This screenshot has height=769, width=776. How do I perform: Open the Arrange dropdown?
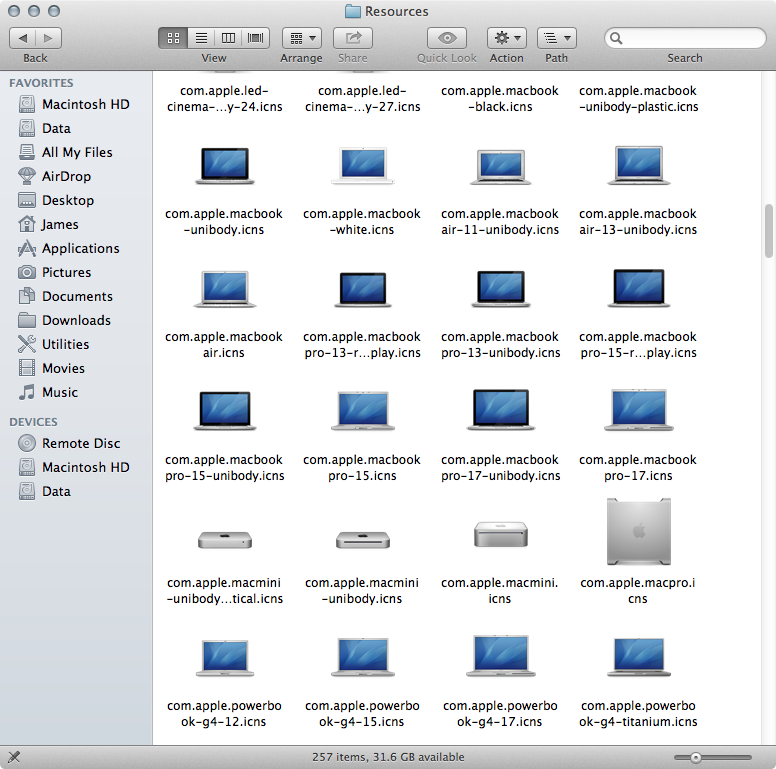point(302,38)
